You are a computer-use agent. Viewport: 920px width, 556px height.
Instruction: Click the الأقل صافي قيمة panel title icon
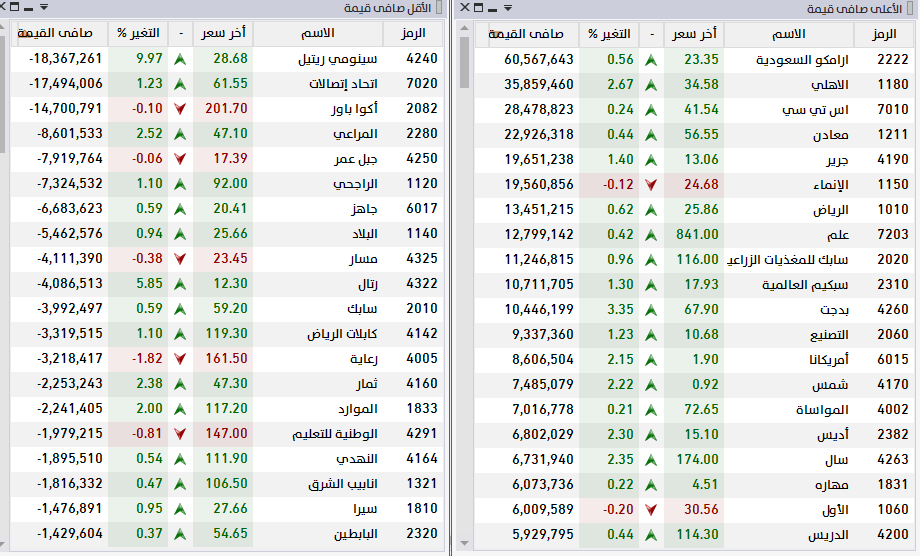click(x=439, y=8)
